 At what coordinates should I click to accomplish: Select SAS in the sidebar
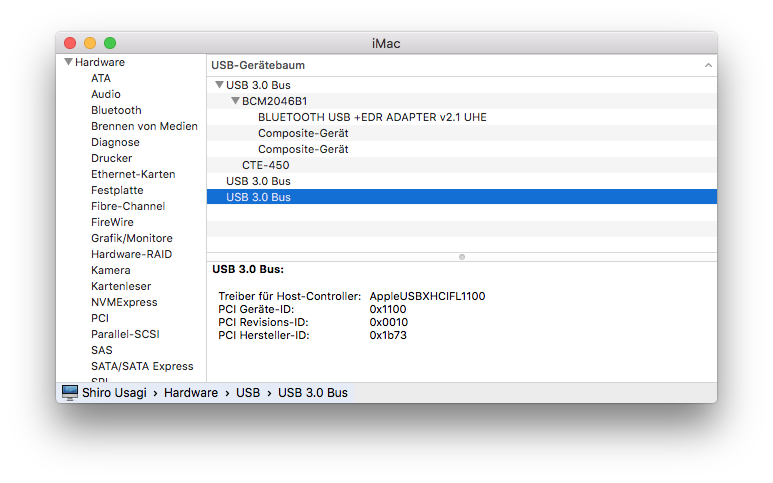pyautogui.click(x=102, y=350)
